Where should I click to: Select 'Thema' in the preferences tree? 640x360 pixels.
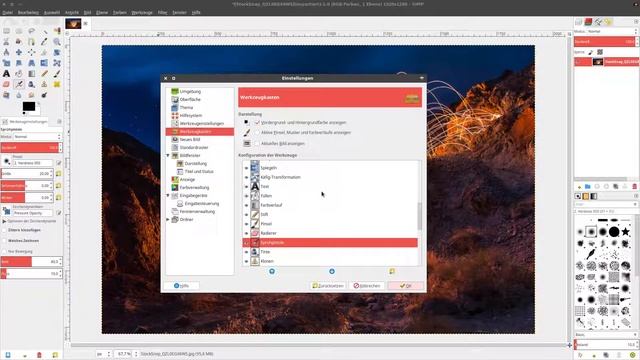(186, 107)
